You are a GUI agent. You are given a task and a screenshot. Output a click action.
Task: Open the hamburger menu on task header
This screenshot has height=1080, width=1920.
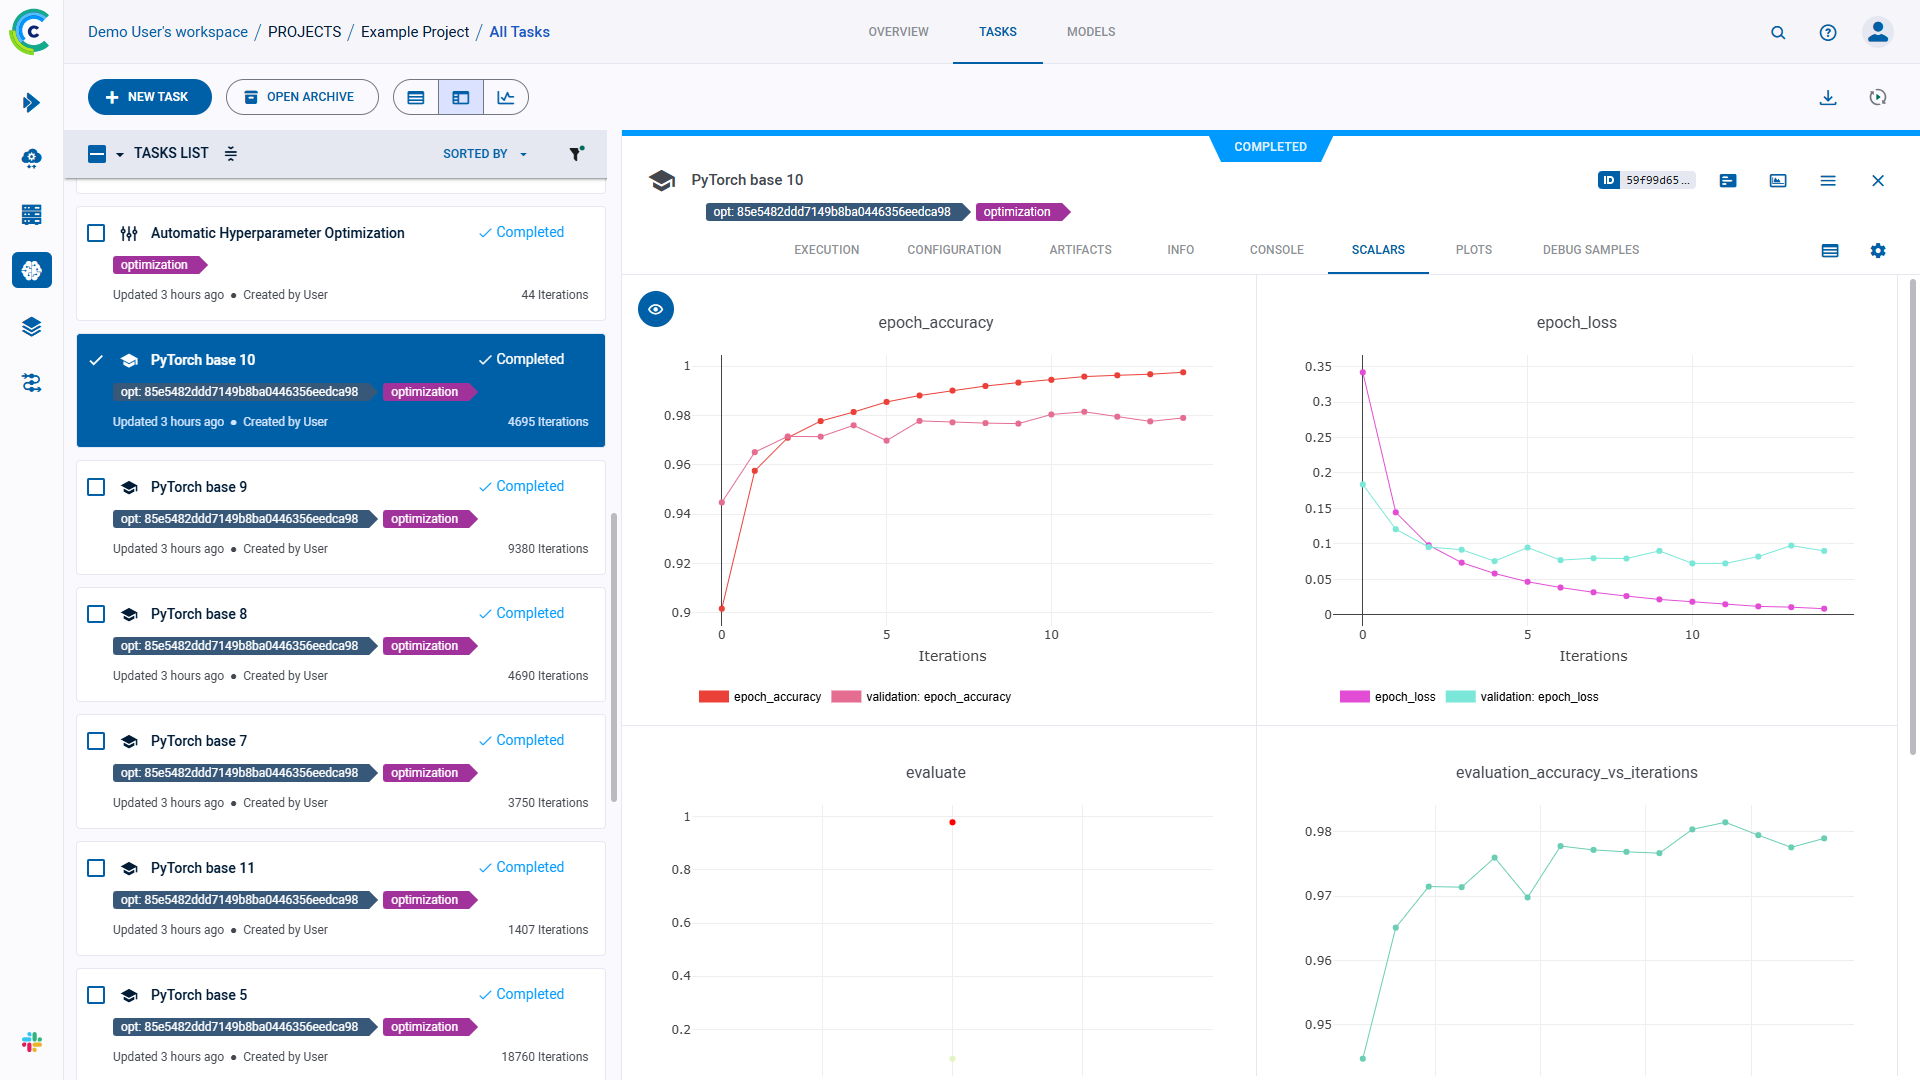coord(1829,180)
